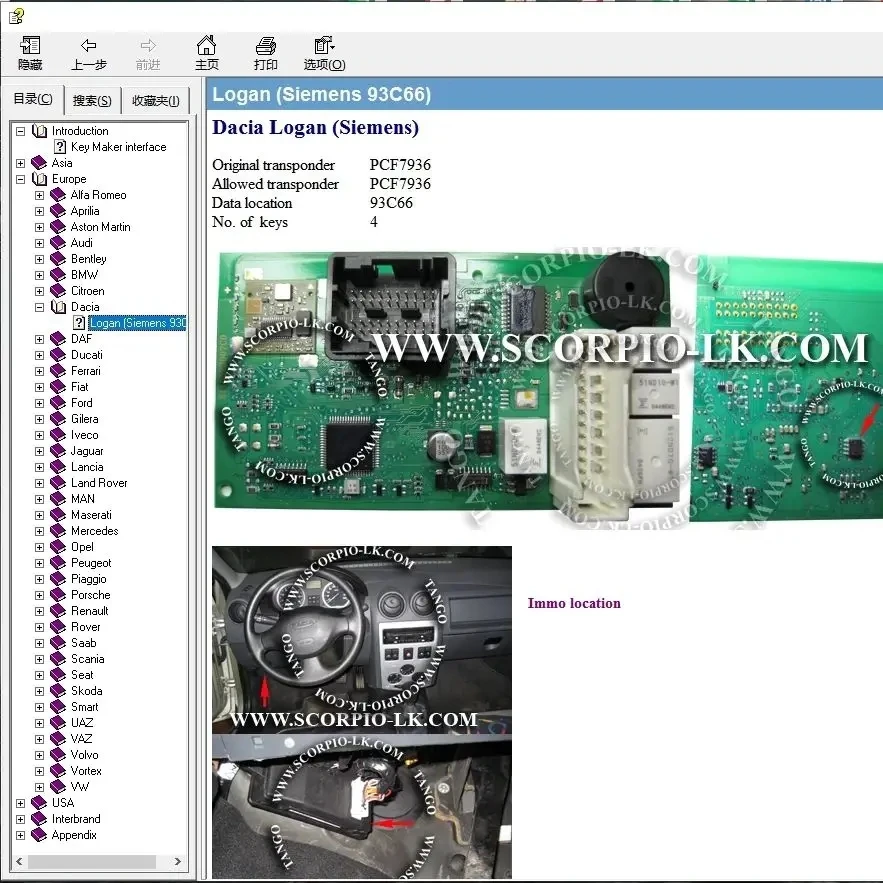Select the Maserati tree entry
The width and height of the screenshot is (883, 883).
pos(91,515)
